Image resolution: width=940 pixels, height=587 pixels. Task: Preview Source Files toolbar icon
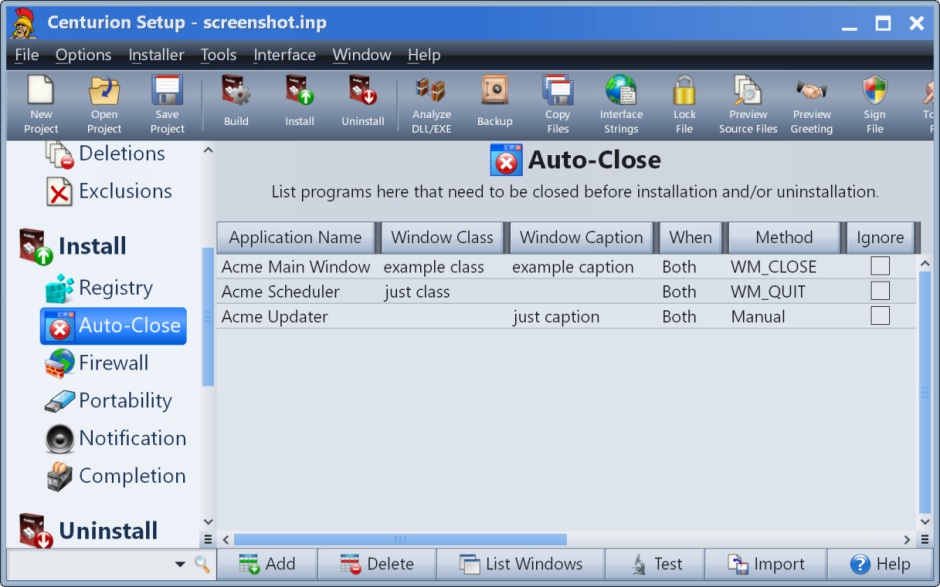(x=748, y=104)
